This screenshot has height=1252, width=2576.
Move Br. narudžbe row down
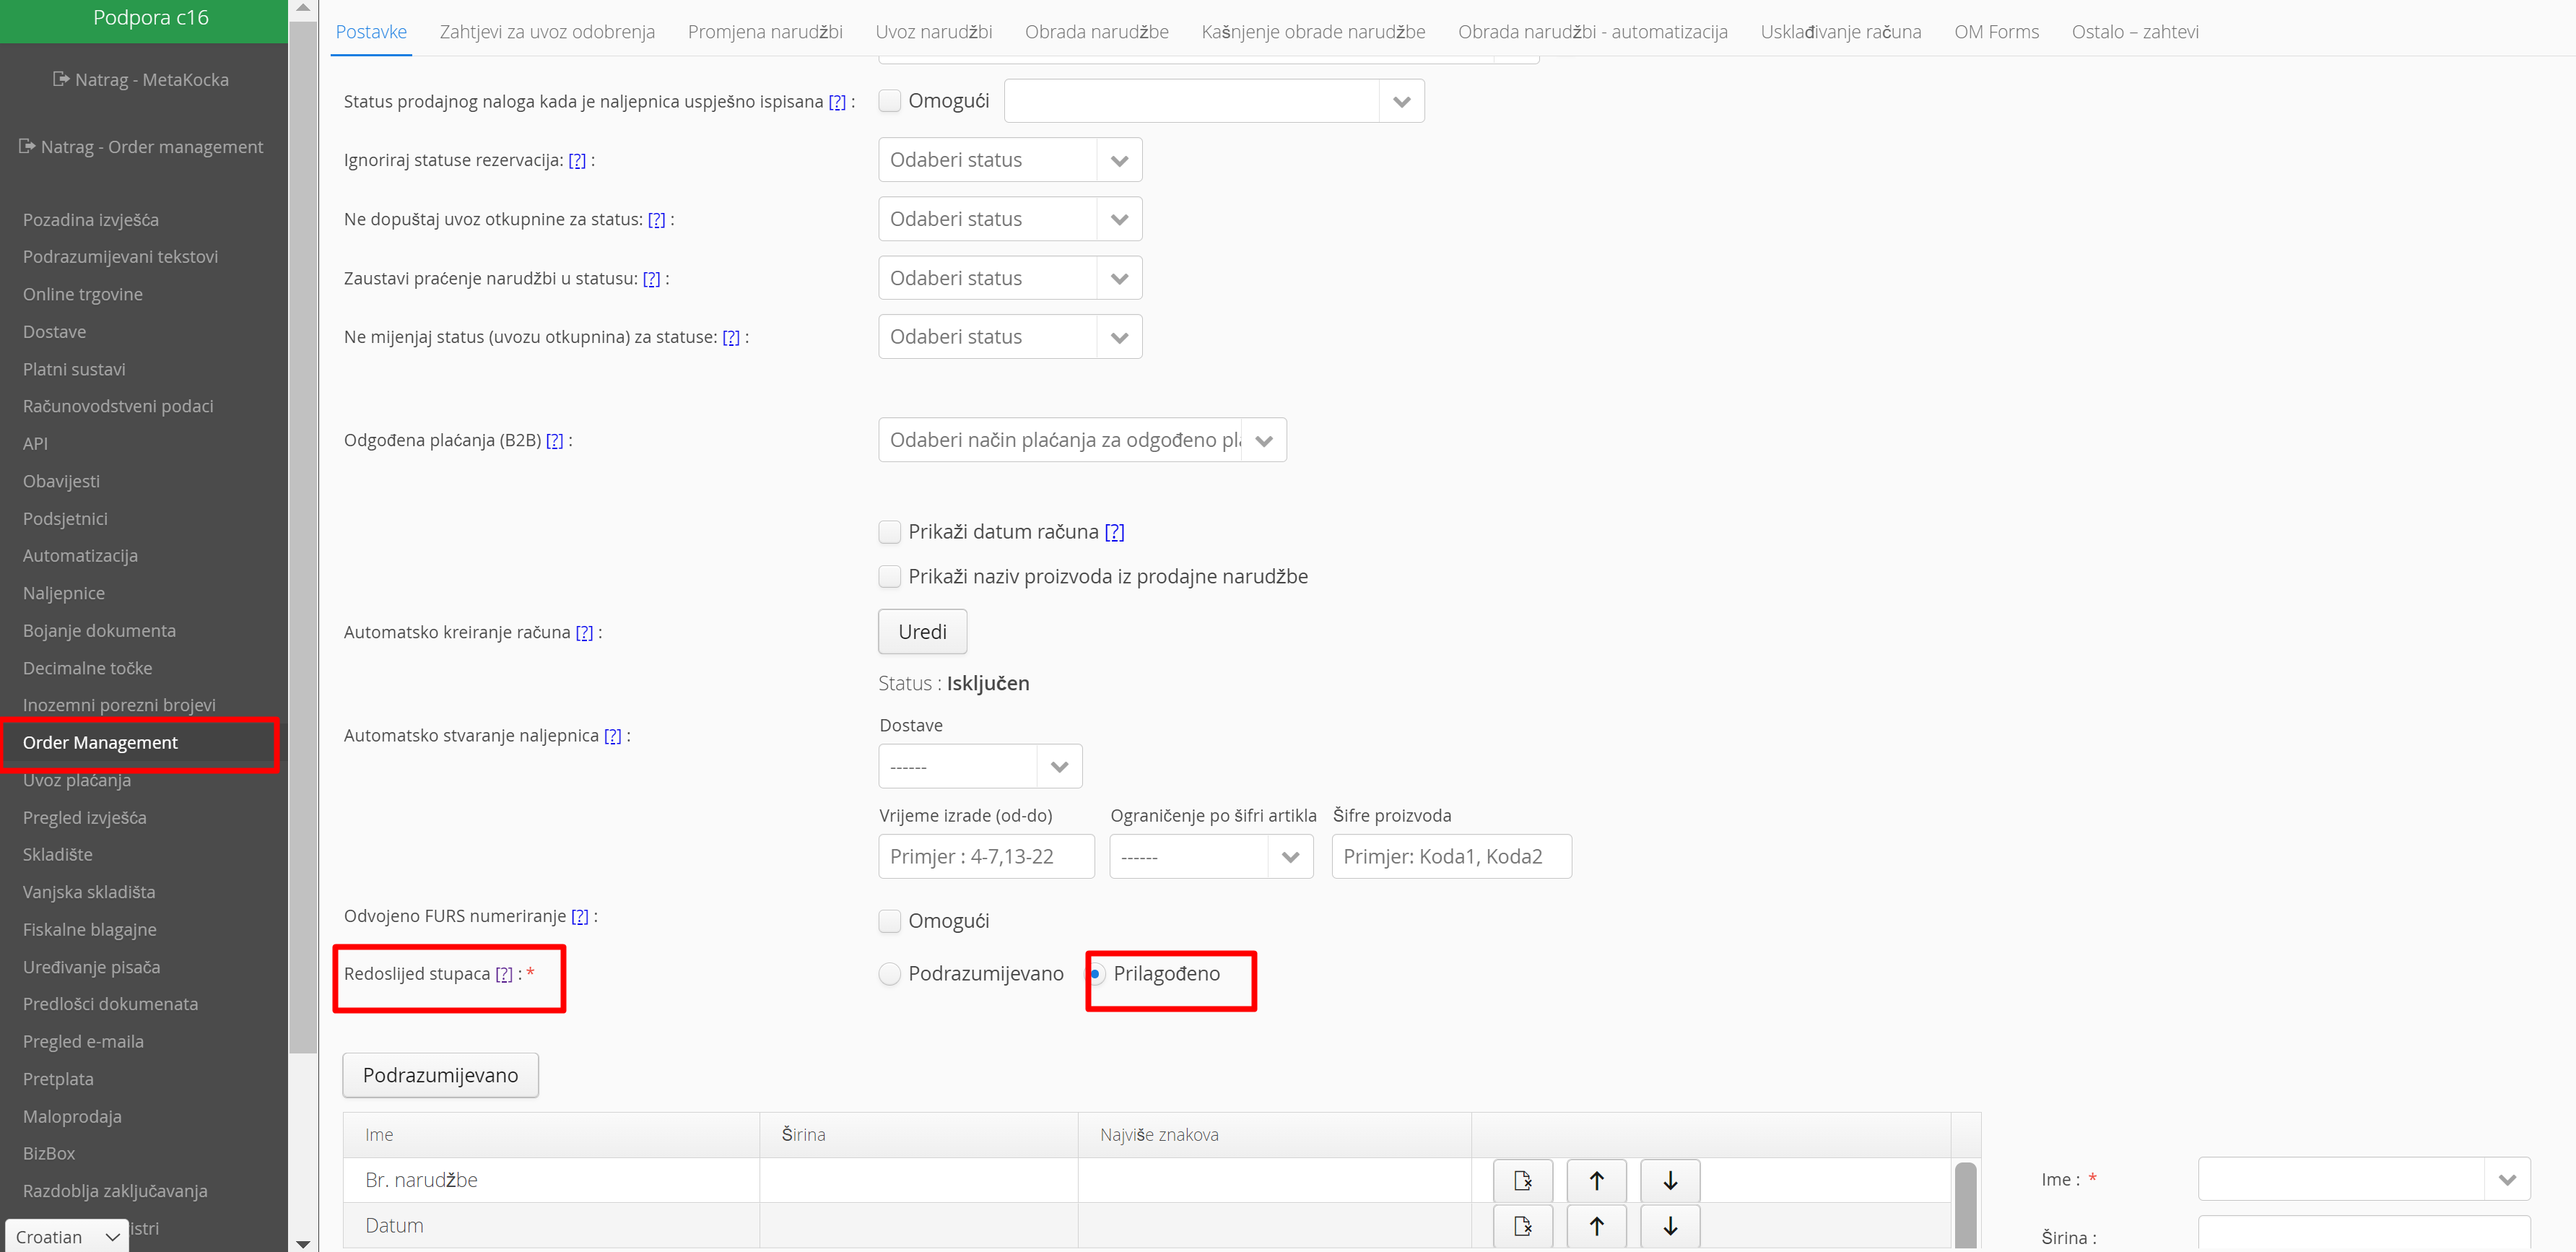point(1669,1180)
